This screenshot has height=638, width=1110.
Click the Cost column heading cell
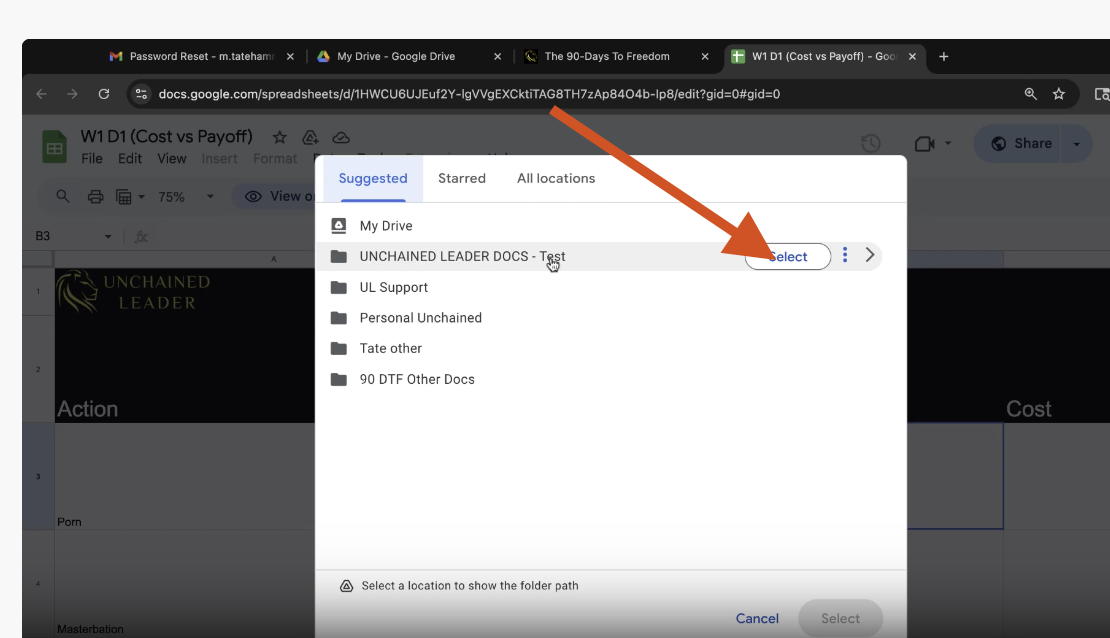click(1056, 370)
